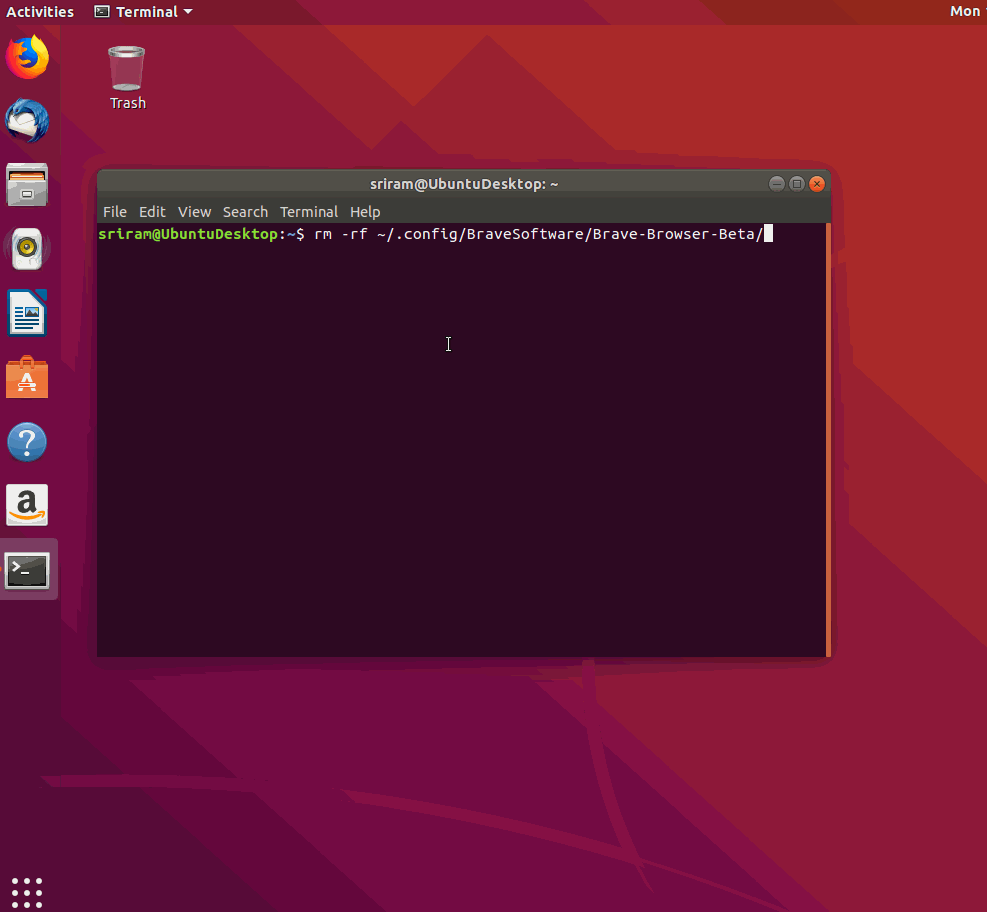Viewport: 987px width, 912px height.
Task: Click the terminal title bar sriram@UbuntuDesktop
Action: click(x=464, y=184)
